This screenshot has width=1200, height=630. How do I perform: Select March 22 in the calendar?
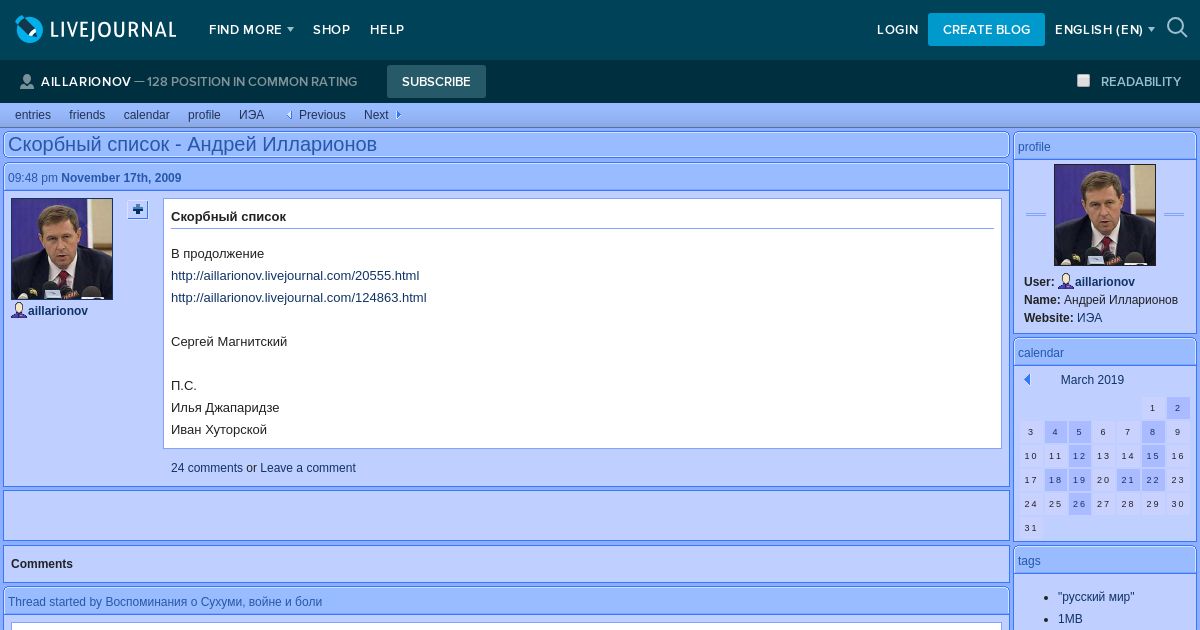coord(1153,480)
